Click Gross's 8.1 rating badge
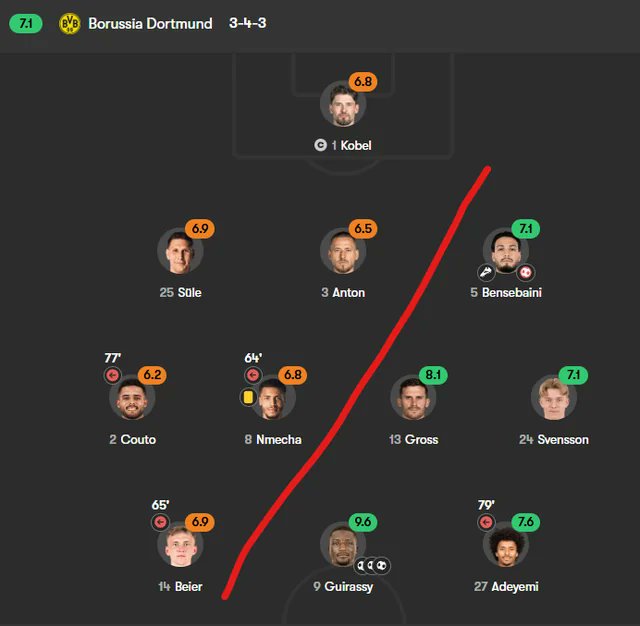The width and height of the screenshot is (640, 626). pyautogui.click(x=434, y=375)
